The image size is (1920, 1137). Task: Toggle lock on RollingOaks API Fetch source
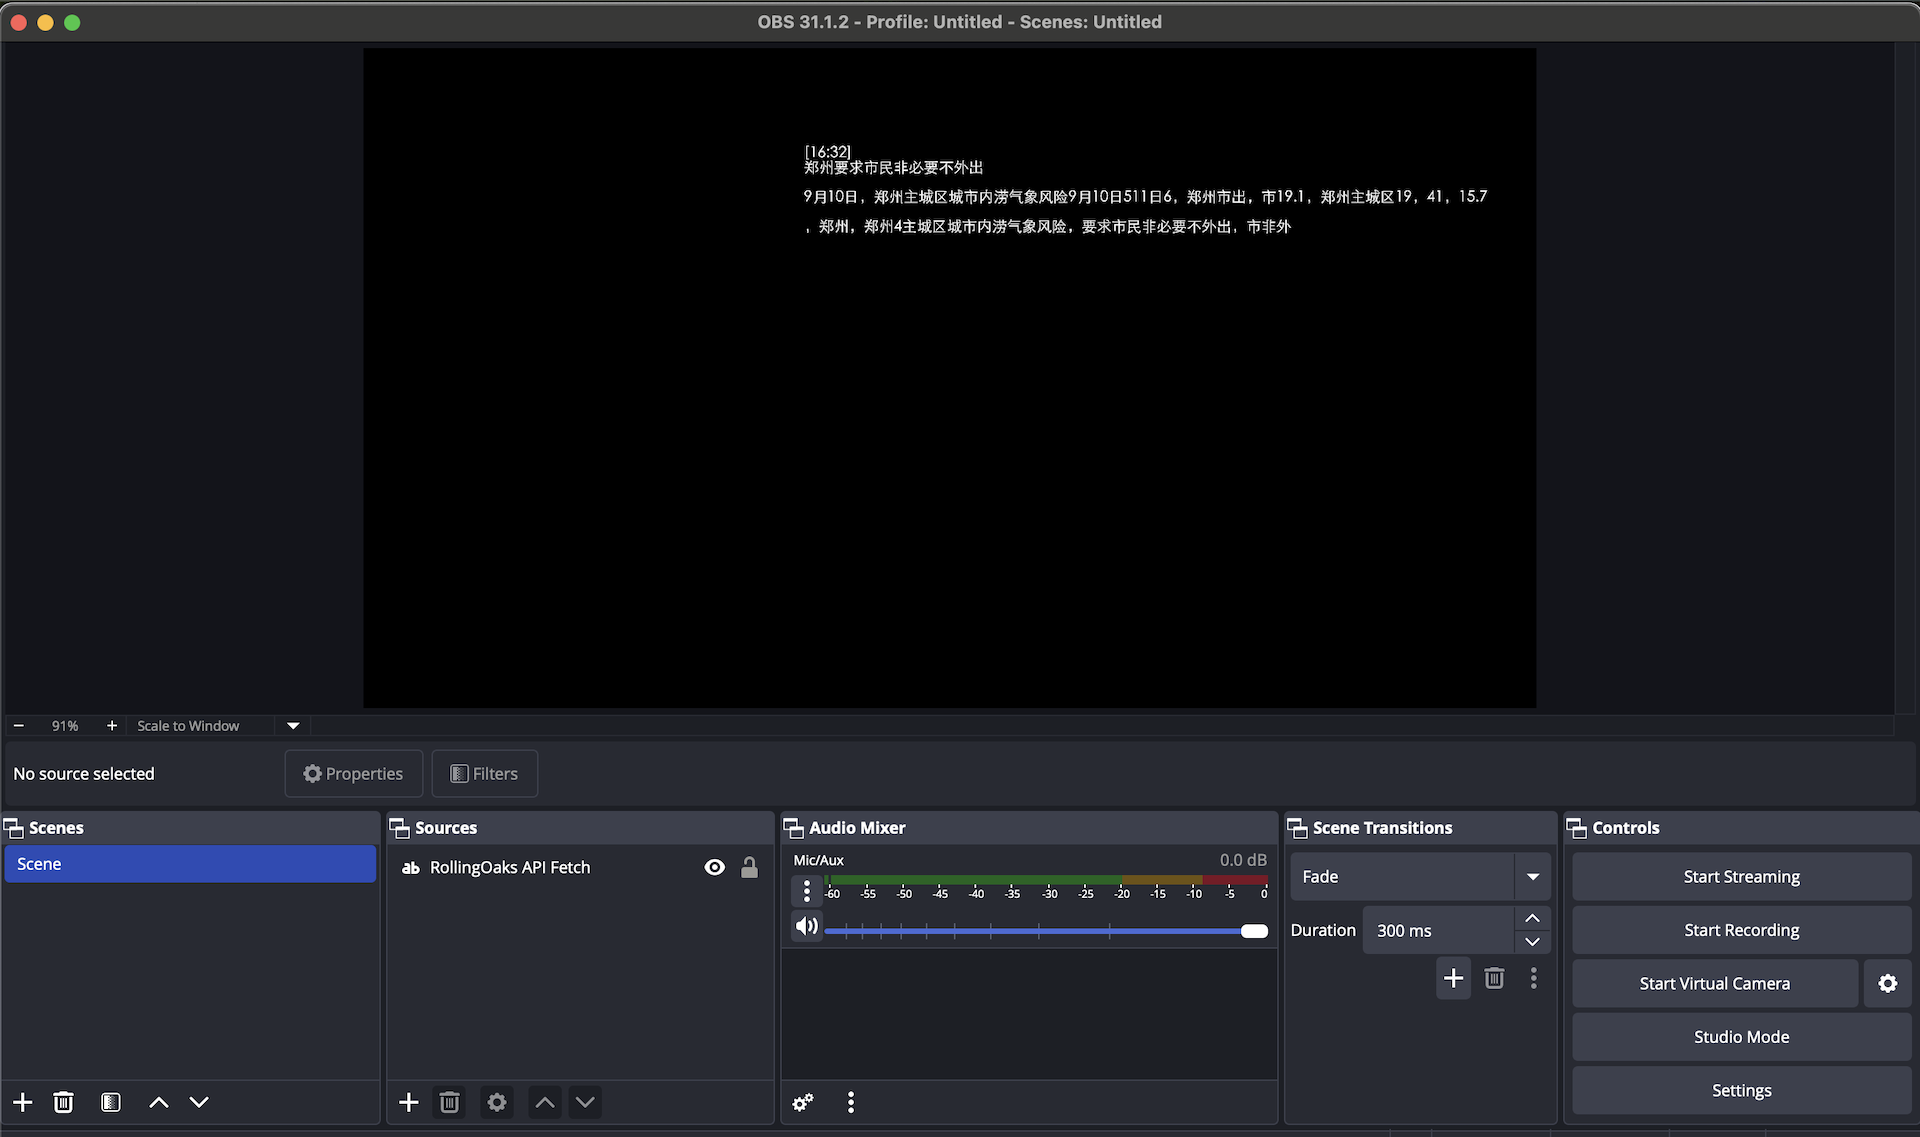[749, 867]
